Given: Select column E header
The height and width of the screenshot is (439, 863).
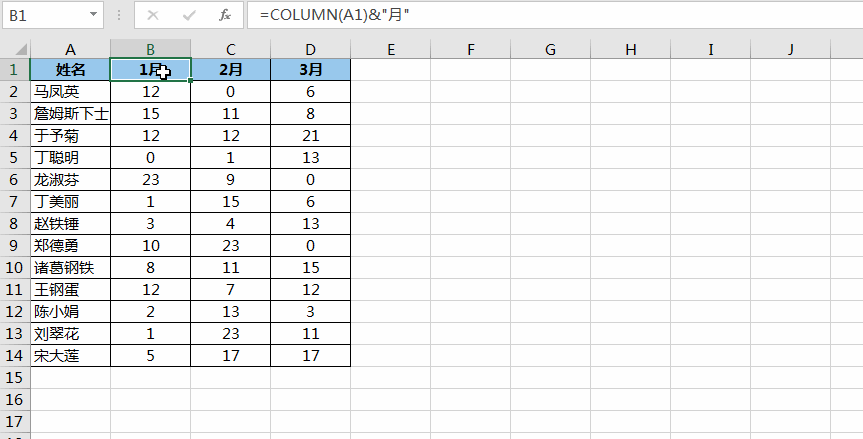Looking at the screenshot, I should coord(390,49).
